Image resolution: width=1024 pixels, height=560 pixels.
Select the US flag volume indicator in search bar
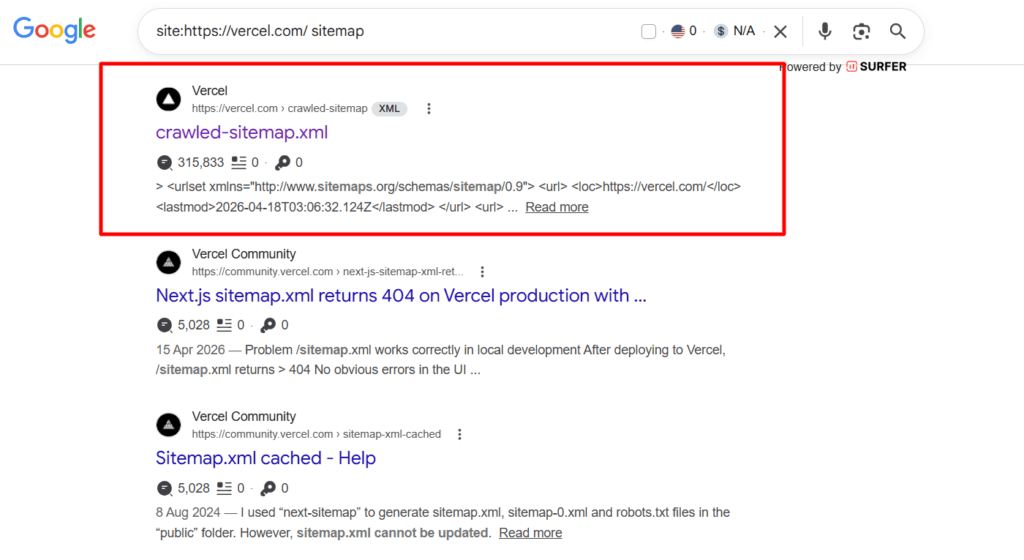[678, 31]
